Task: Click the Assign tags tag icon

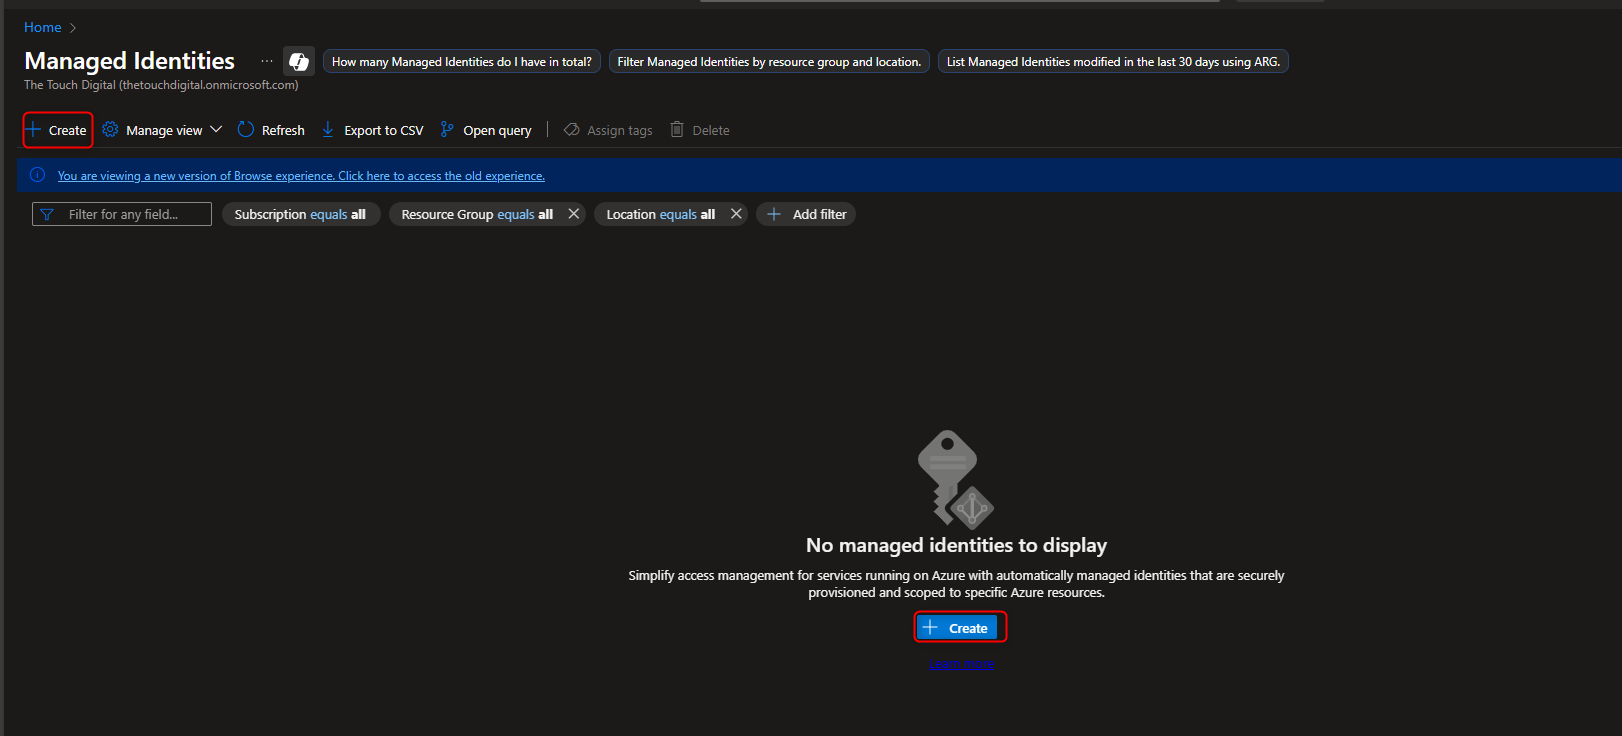Action: click(572, 130)
